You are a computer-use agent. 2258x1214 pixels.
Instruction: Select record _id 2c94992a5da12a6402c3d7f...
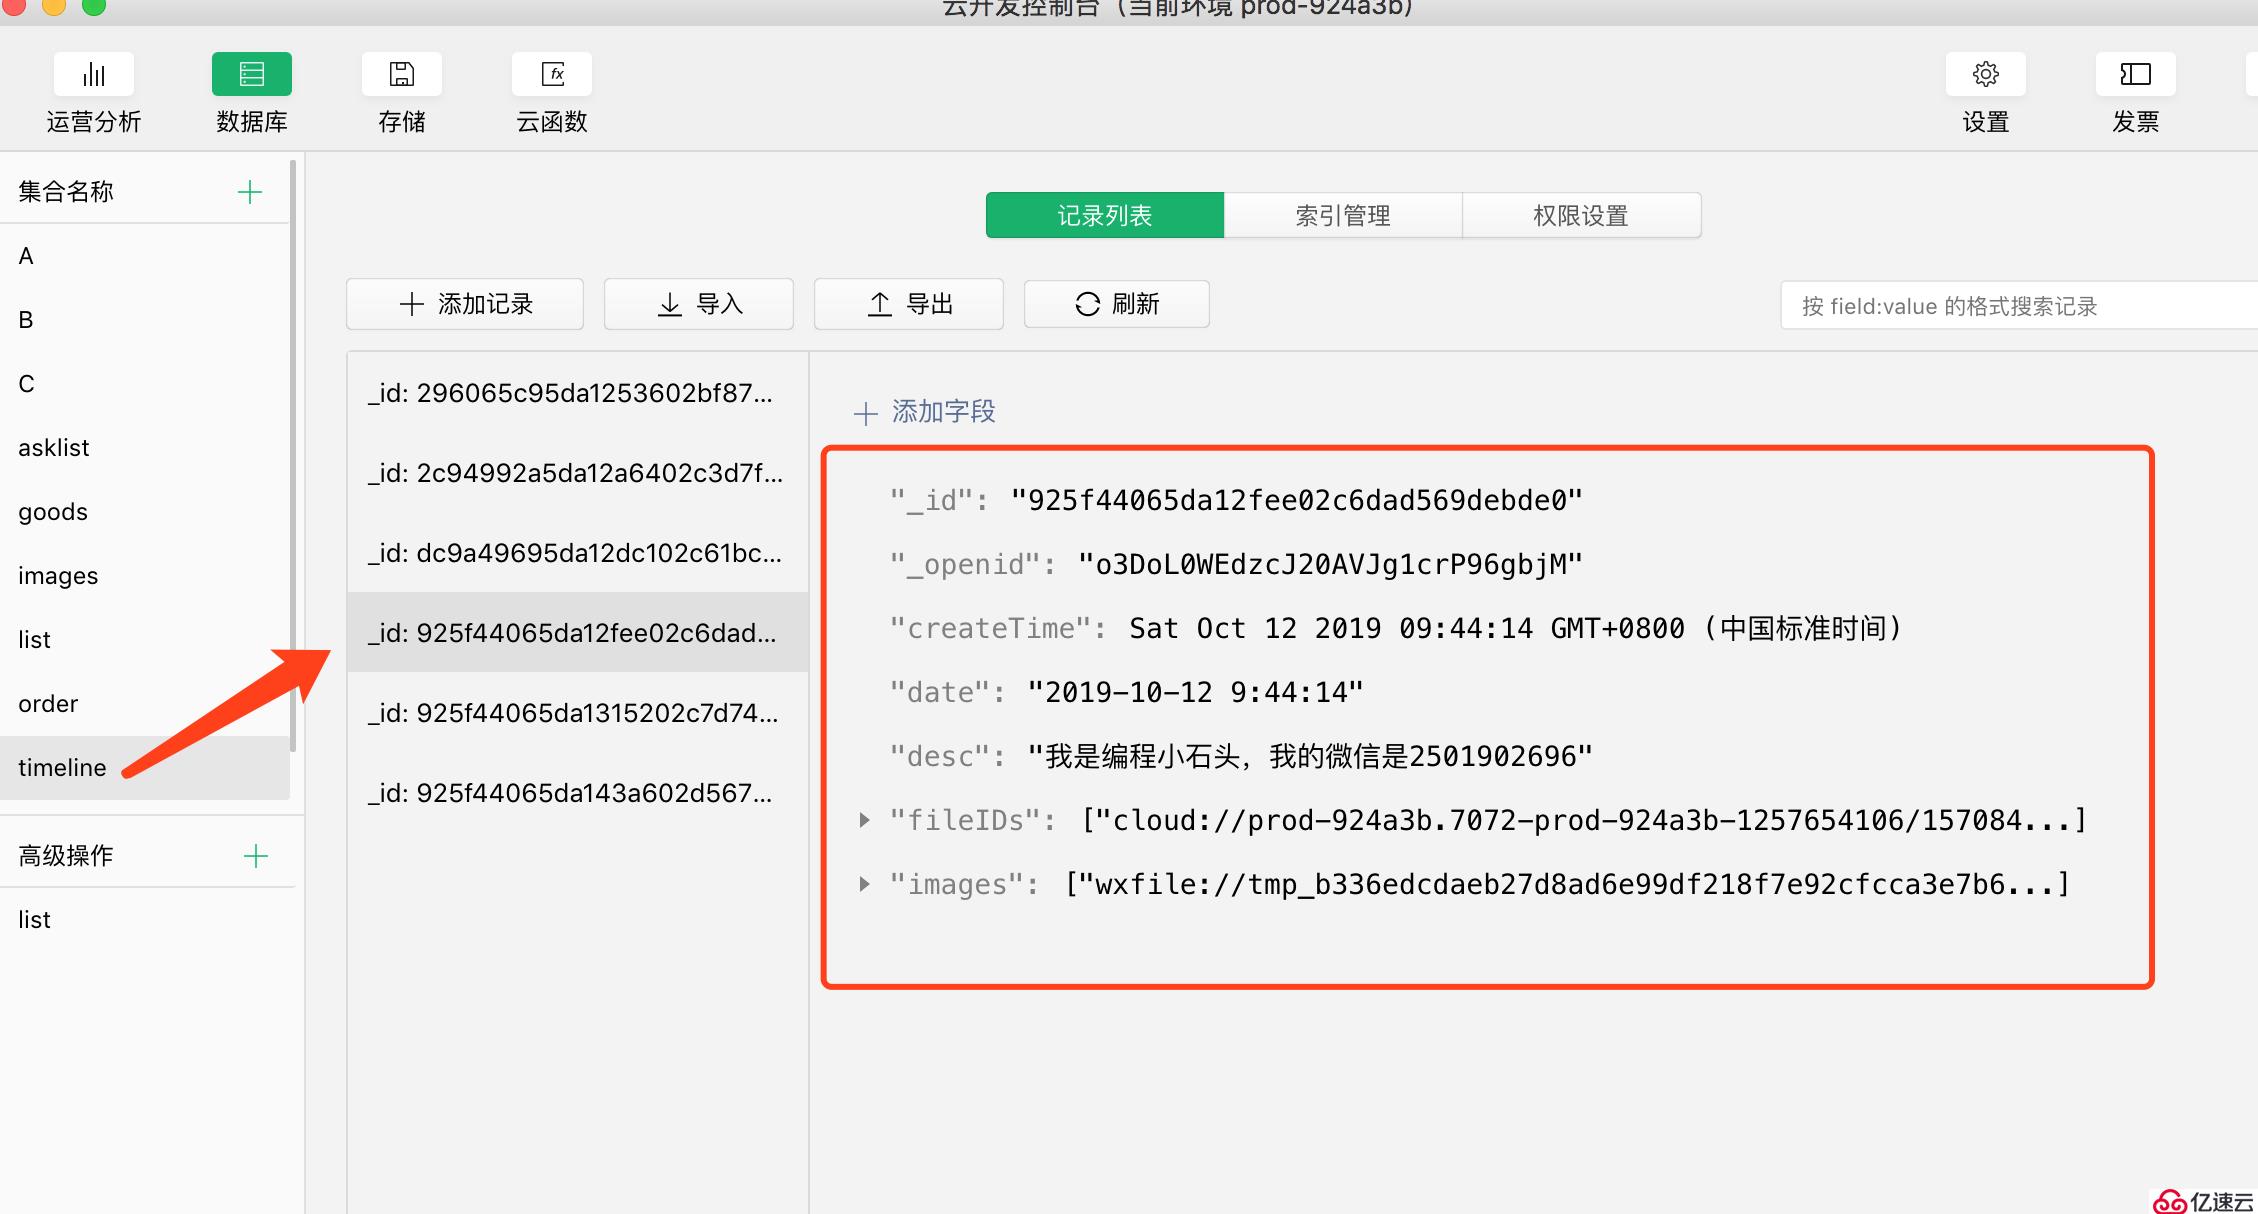click(578, 473)
